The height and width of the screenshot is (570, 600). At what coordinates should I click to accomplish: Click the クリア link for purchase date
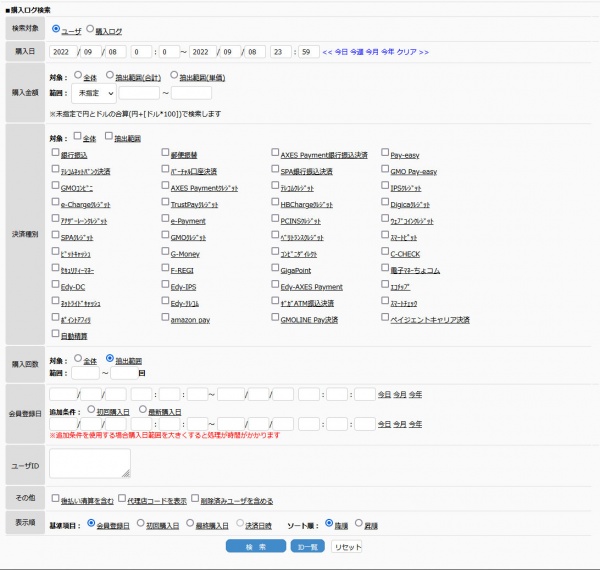click(x=405, y=51)
